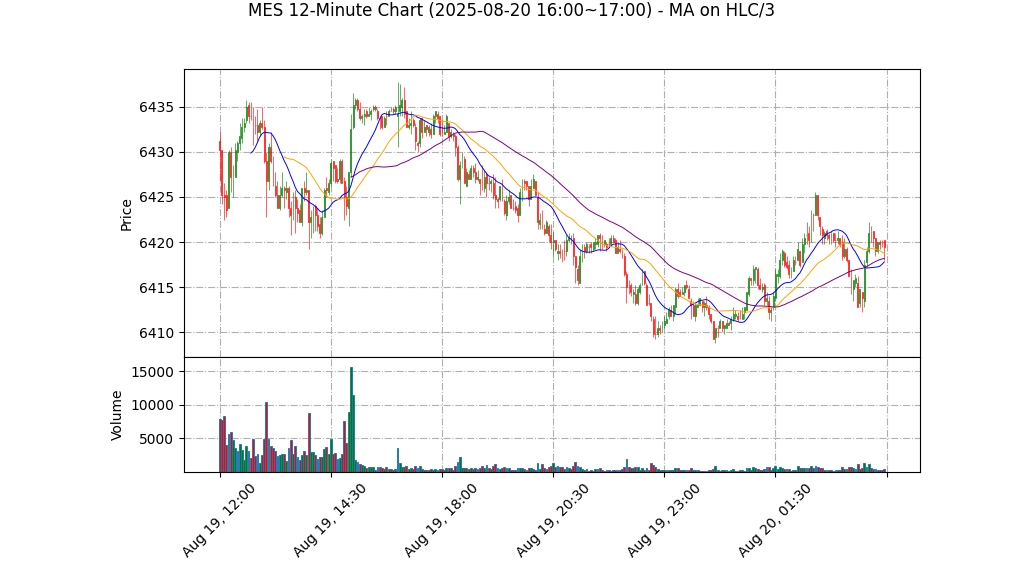Click the 'Aug 19, 23:00' time label
The width and height of the screenshot is (1022, 575).
(x=663, y=520)
